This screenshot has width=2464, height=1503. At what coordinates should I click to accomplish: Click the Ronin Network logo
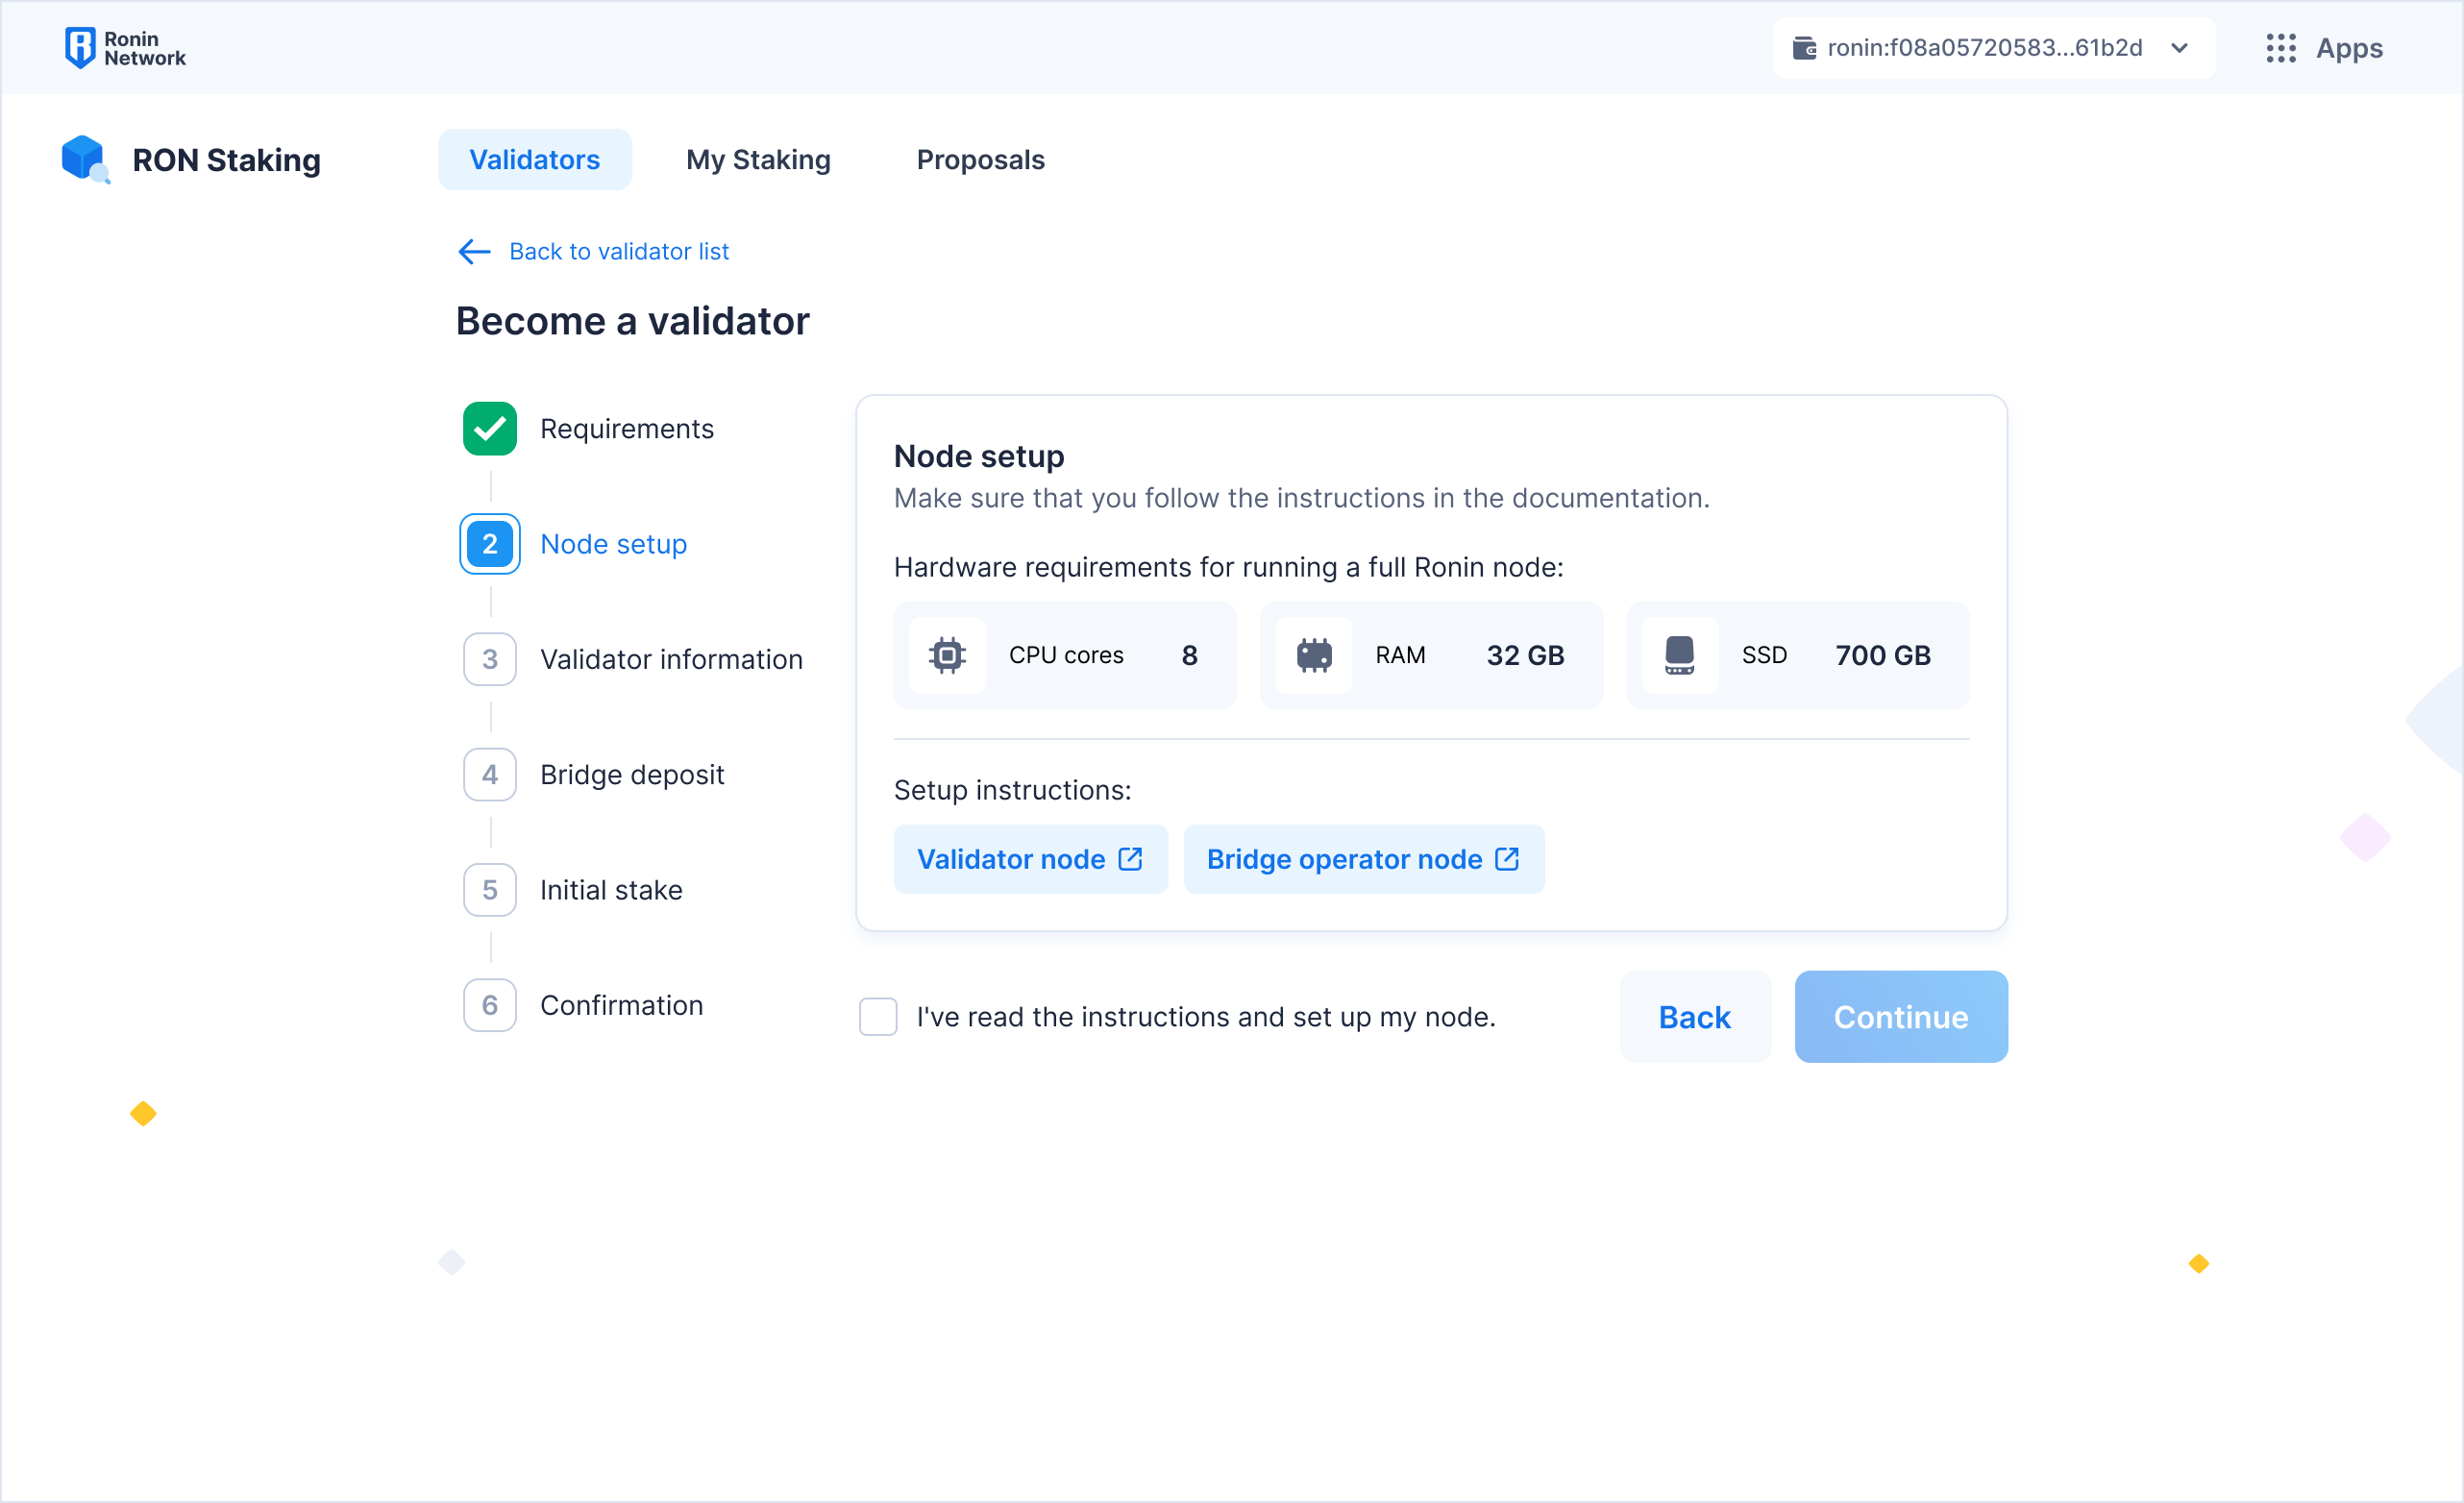(125, 48)
